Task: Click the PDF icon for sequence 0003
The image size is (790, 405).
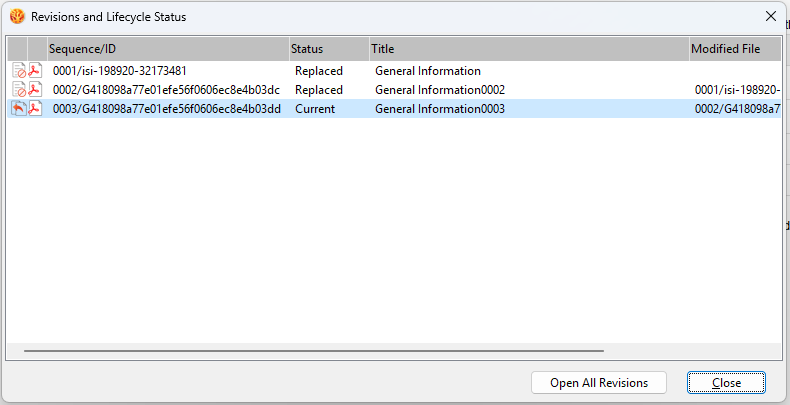Action: [35, 109]
